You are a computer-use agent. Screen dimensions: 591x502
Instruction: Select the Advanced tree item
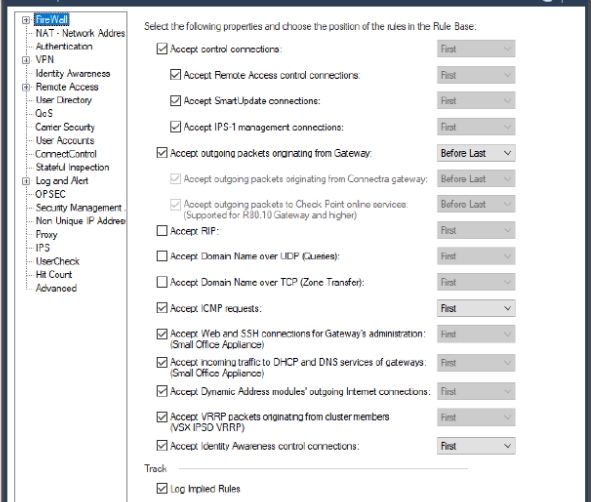click(56, 288)
